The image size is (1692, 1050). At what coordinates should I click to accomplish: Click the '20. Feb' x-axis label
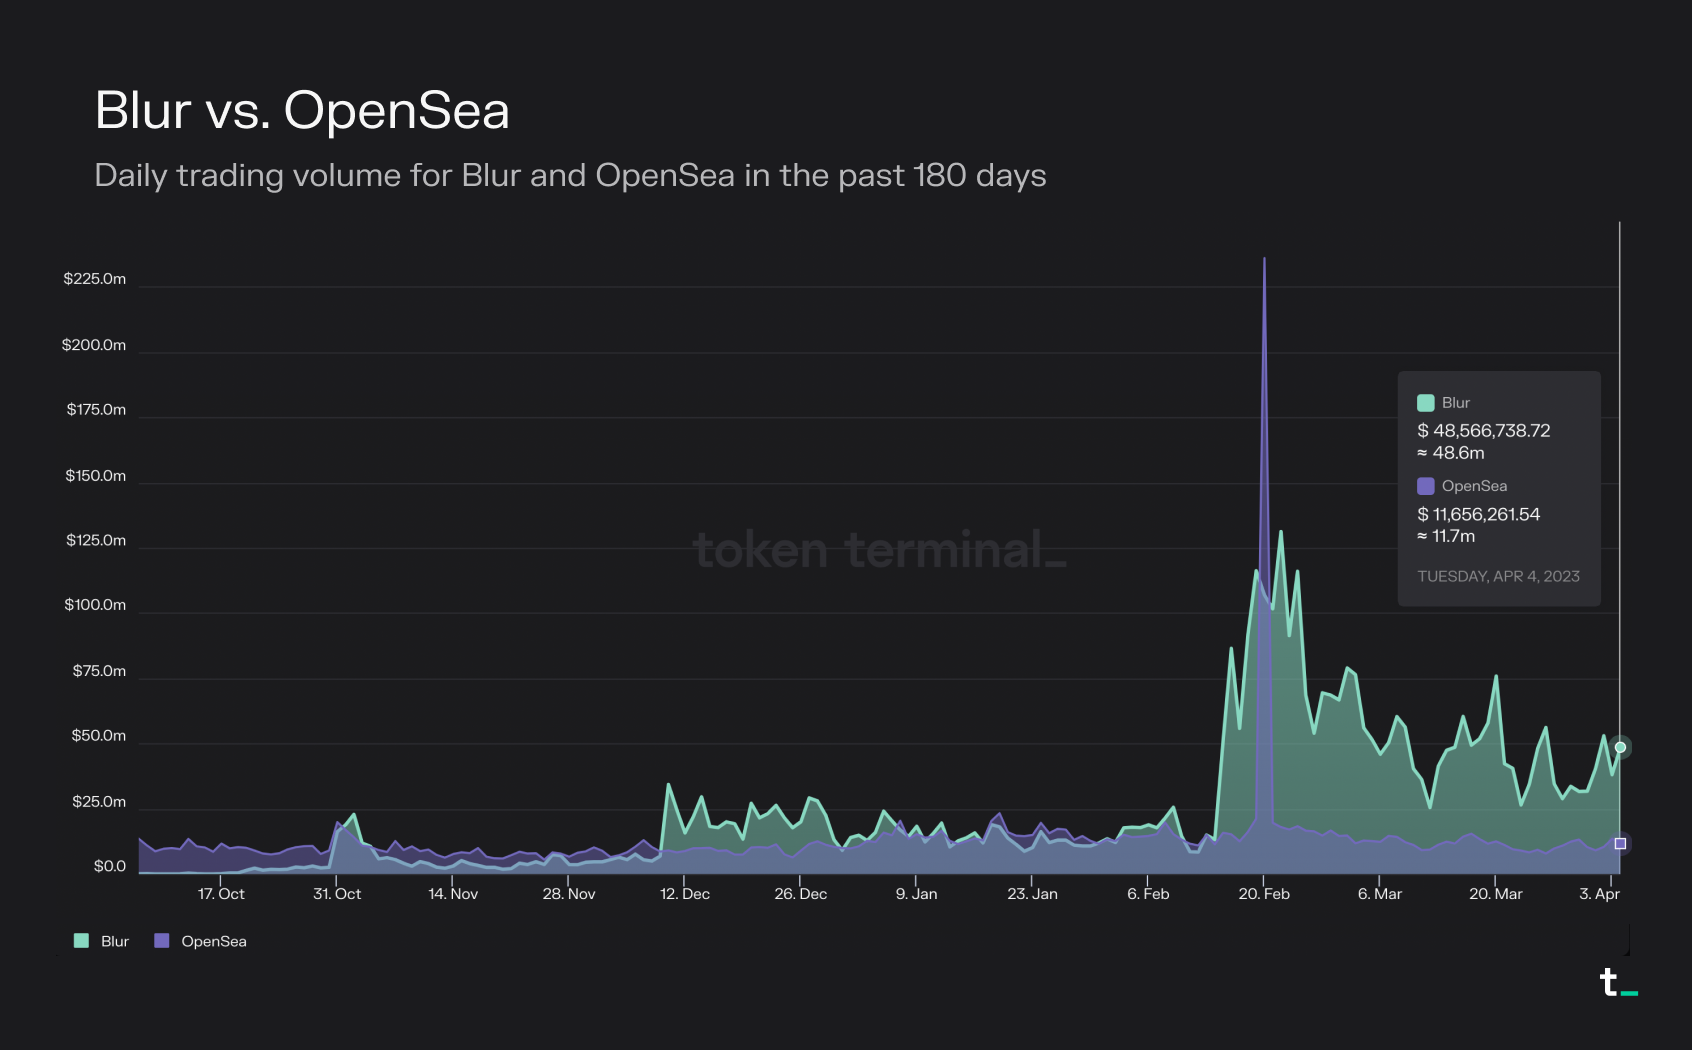point(1264,894)
